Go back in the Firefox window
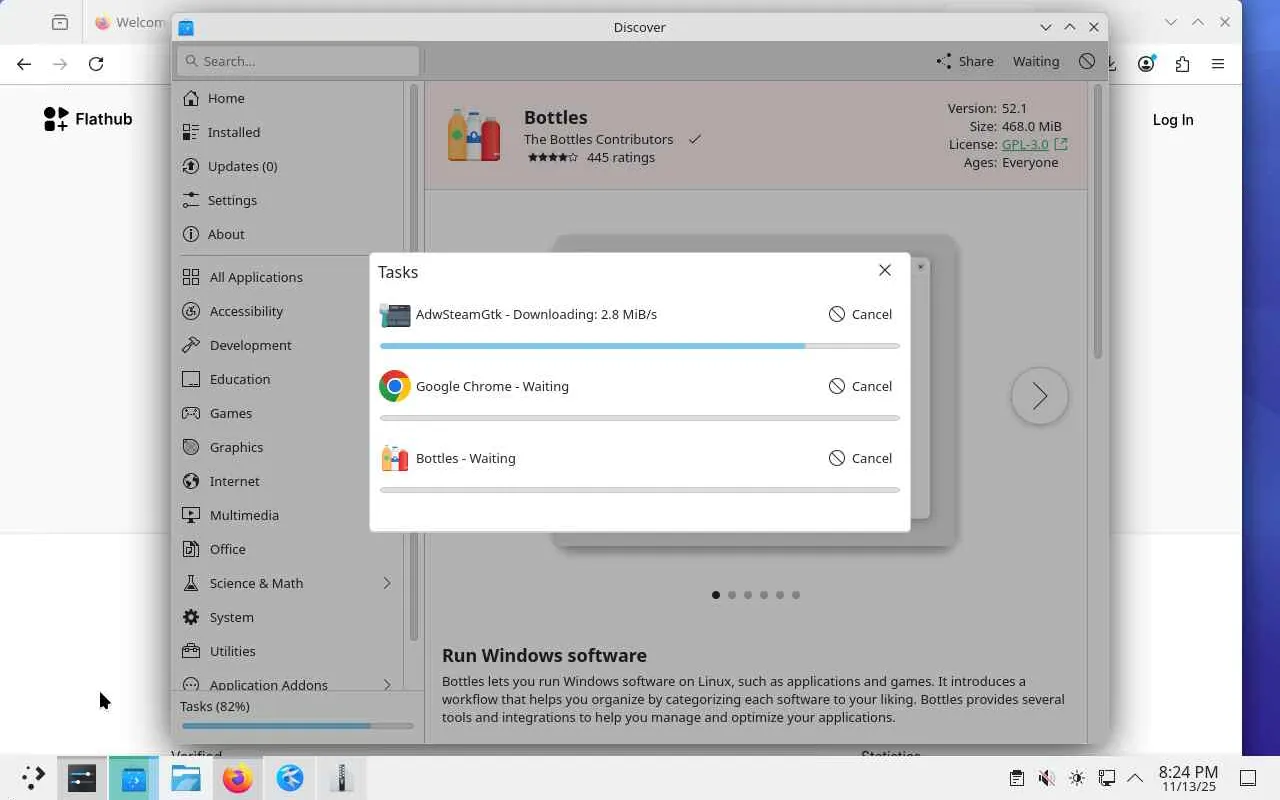The height and width of the screenshot is (800, 1280). click(x=24, y=64)
